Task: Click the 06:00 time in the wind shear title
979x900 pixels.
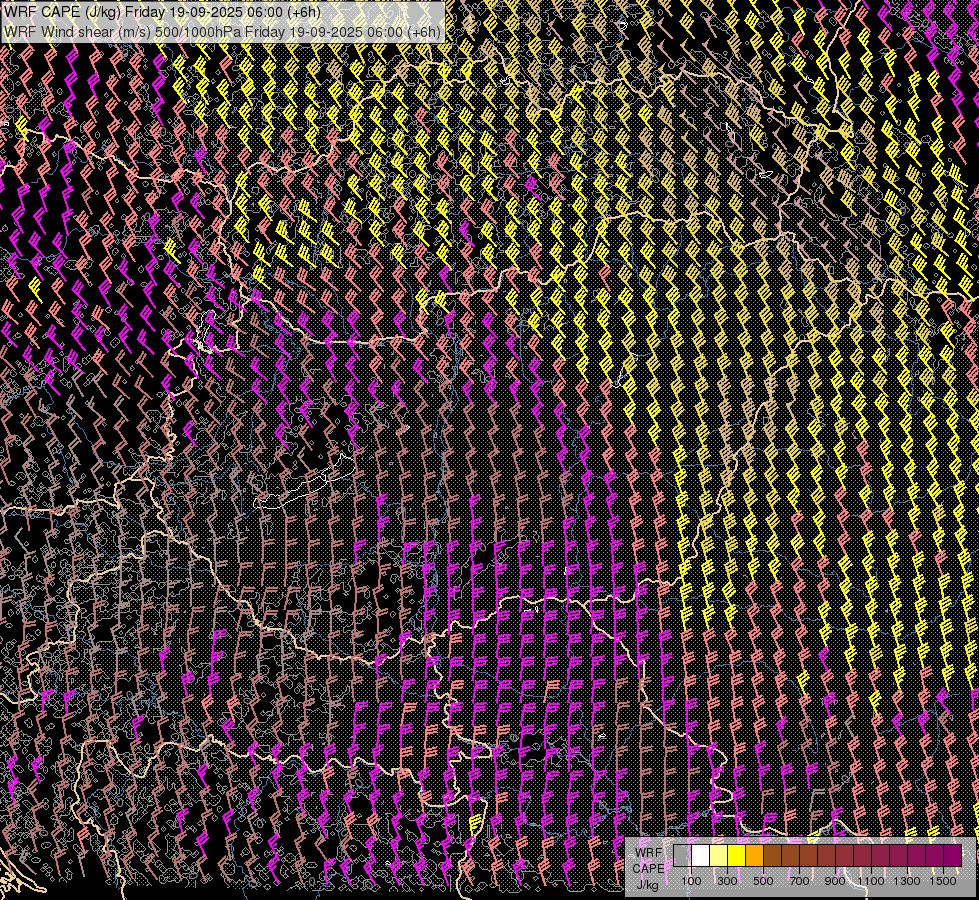Action: pos(384,31)
